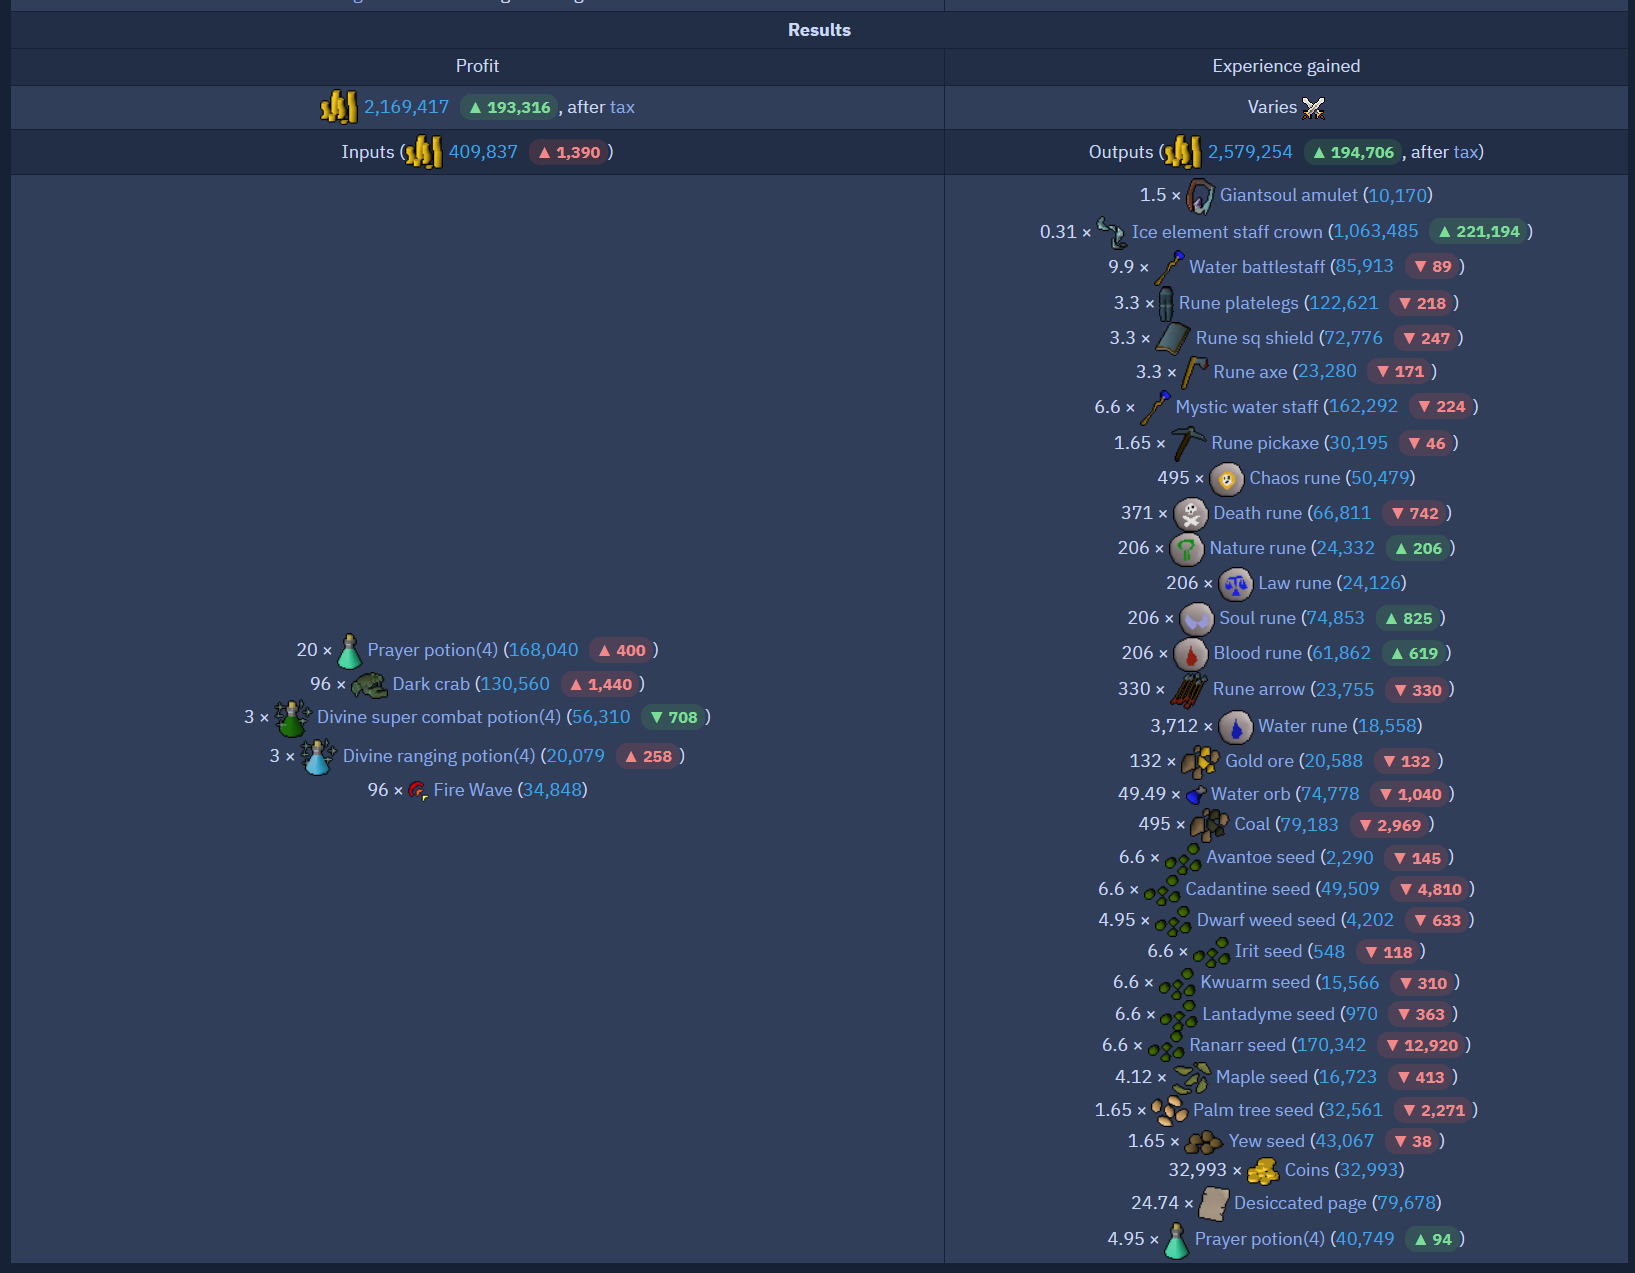Click the Giantsoul amulet icon

1200,196
